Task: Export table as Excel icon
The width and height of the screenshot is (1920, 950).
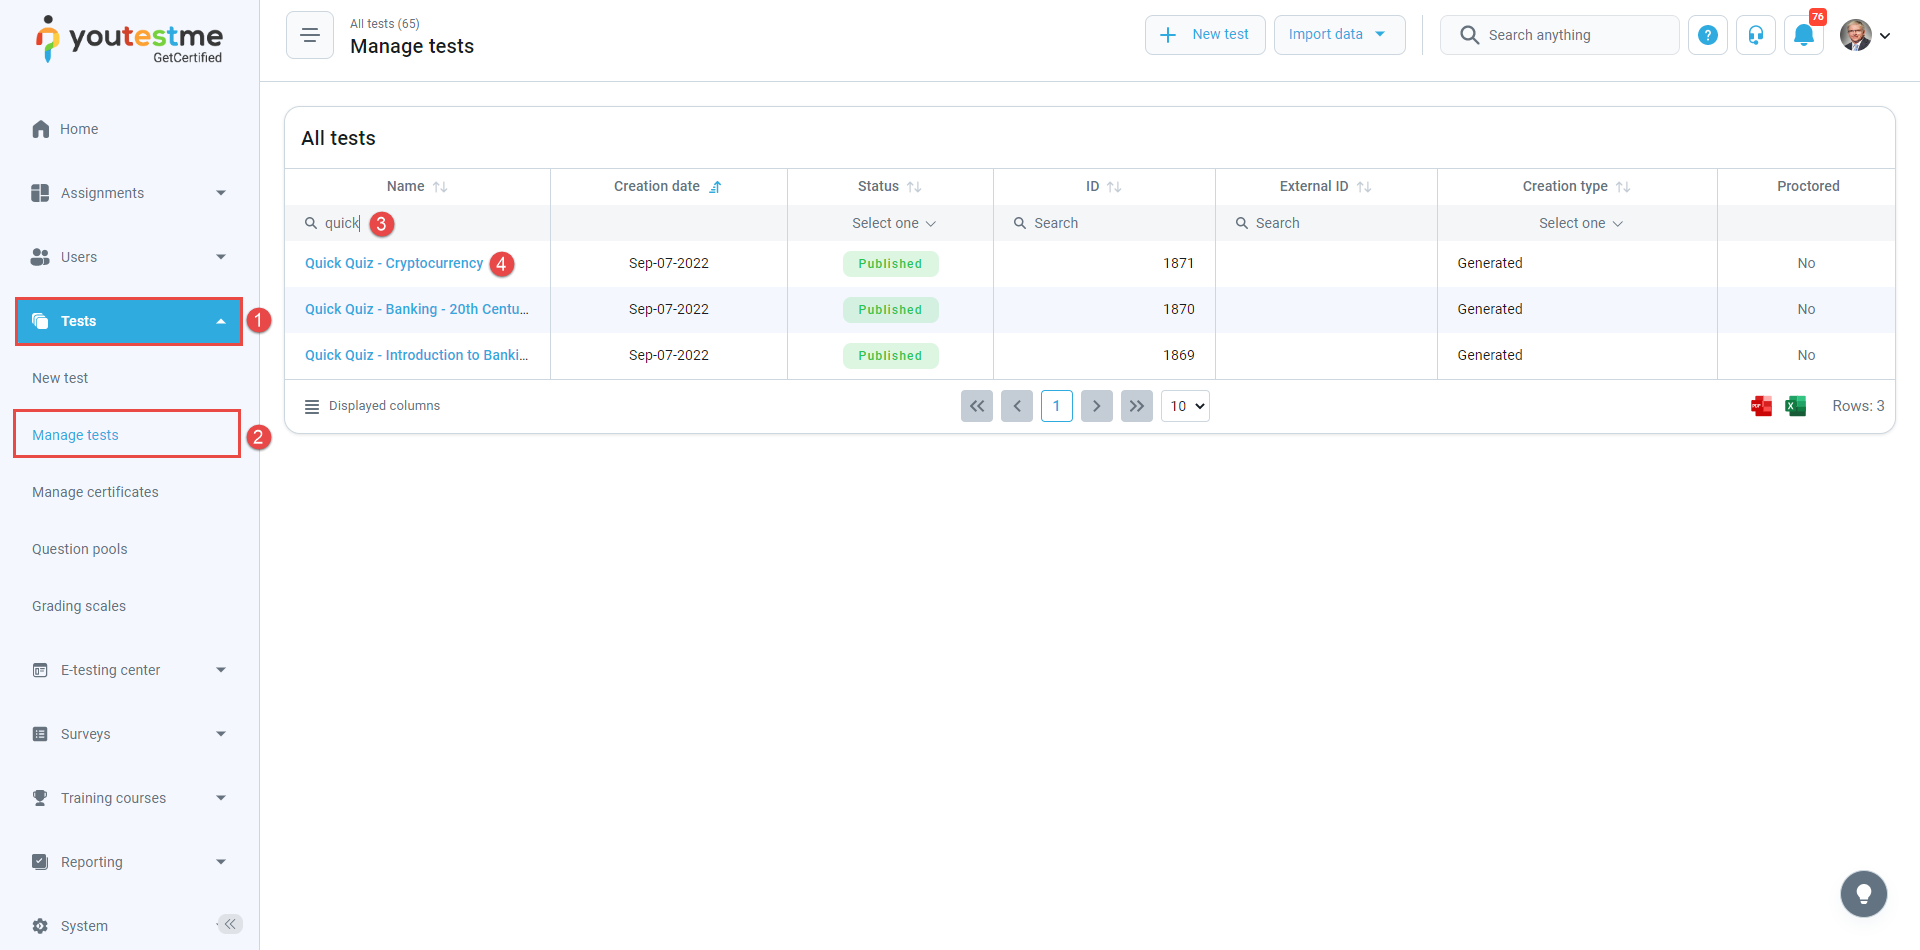Action: (1795, 406)
